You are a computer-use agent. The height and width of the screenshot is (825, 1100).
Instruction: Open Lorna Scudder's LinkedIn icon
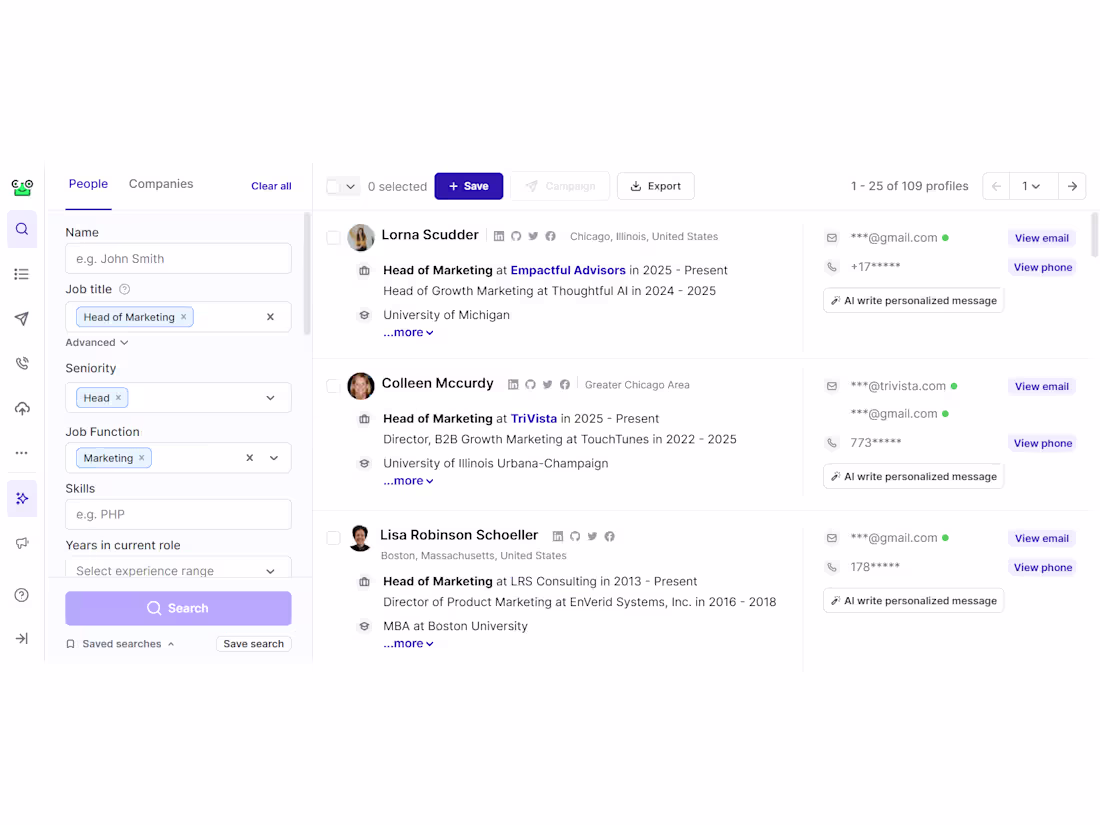click(499, 236)
